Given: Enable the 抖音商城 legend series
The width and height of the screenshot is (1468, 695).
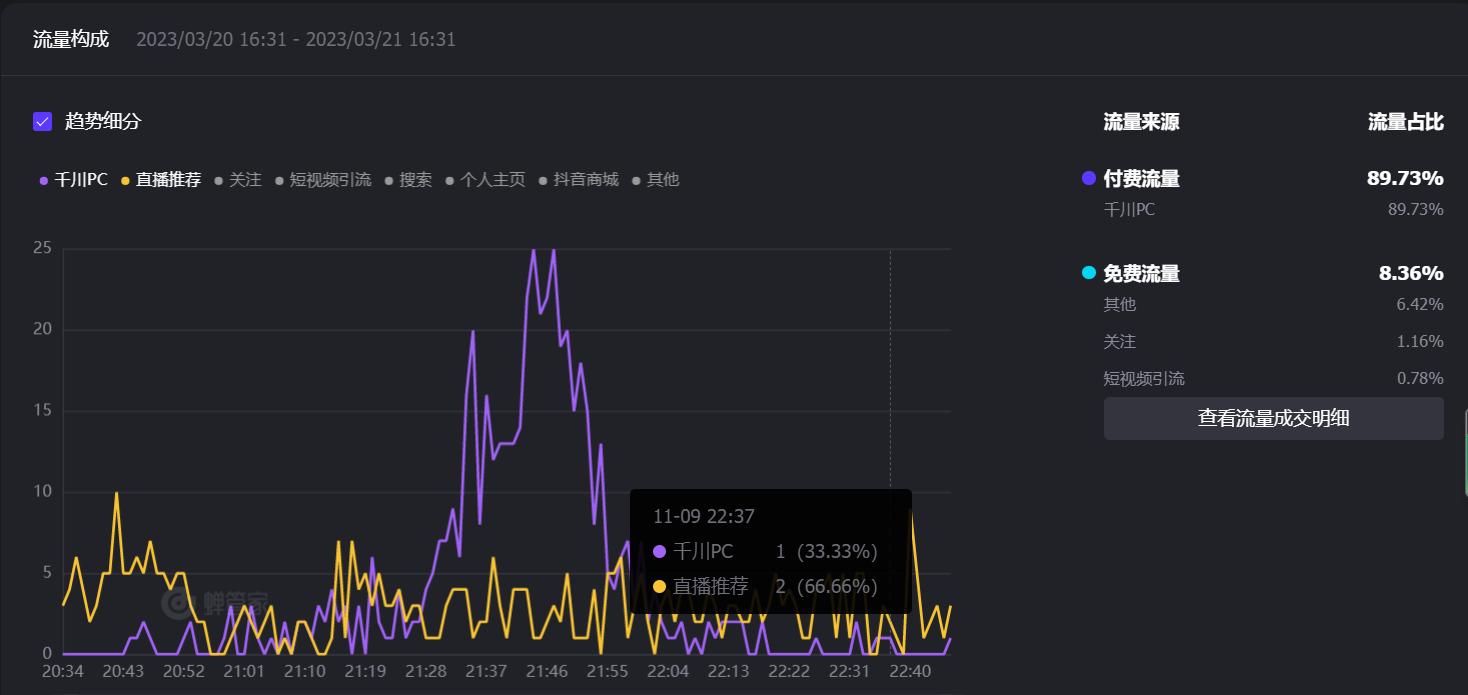Looking at the screenshot, I should [x=579, y=180].
